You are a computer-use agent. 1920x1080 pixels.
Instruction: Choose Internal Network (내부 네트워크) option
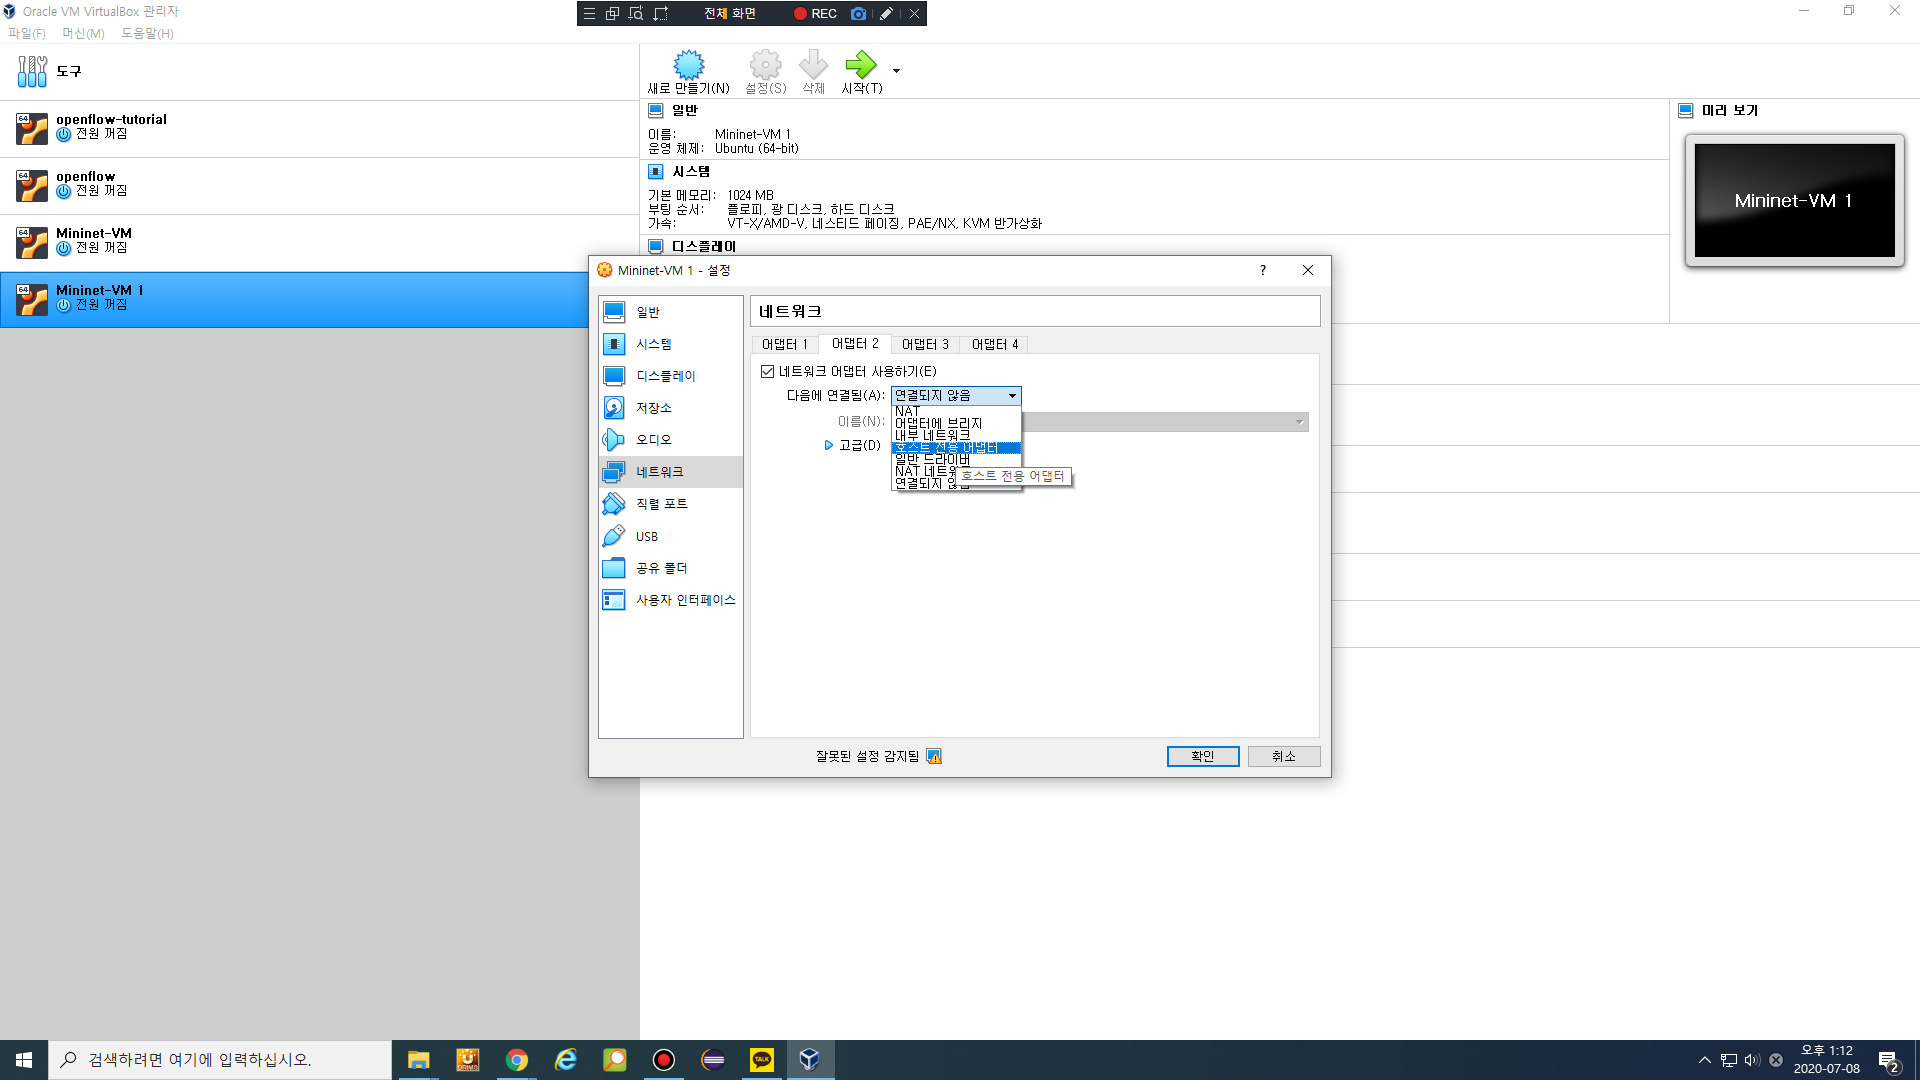[956, 435]
